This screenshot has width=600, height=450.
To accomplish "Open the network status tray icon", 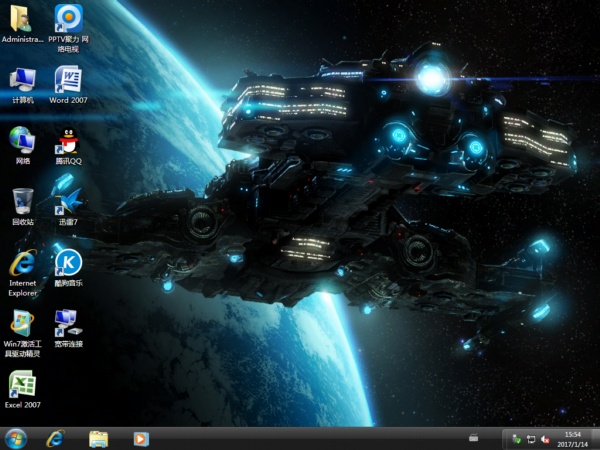I will pos(531,439).
